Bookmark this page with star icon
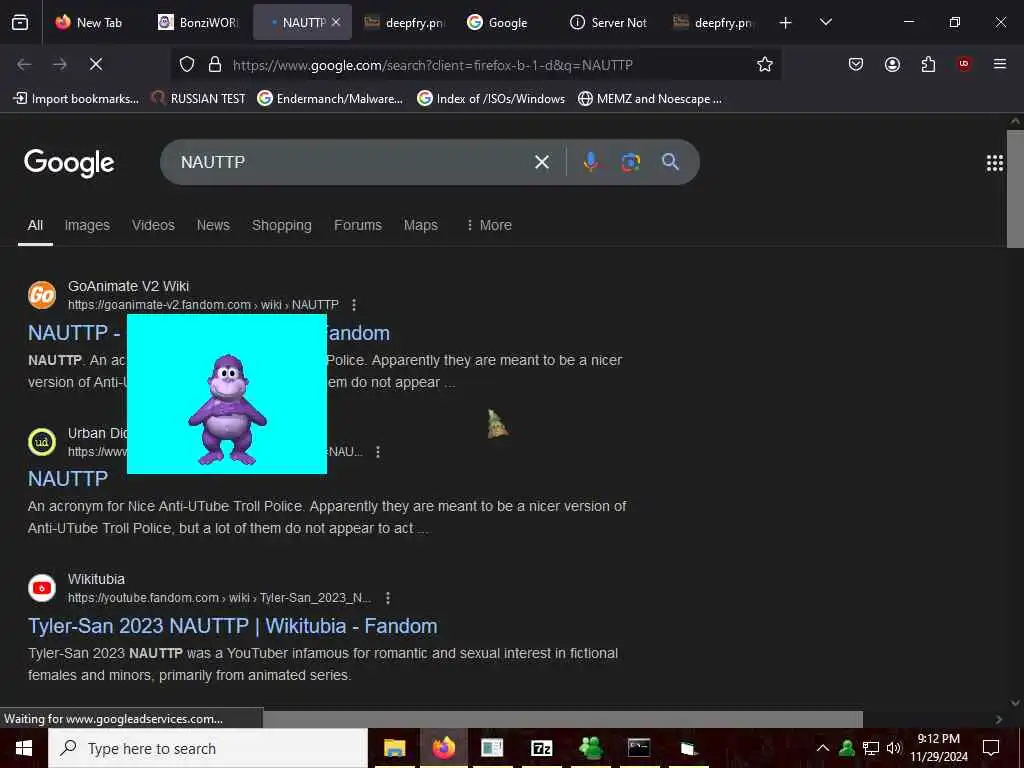This screenshot has width=1024, height=768. click(765, 65)
